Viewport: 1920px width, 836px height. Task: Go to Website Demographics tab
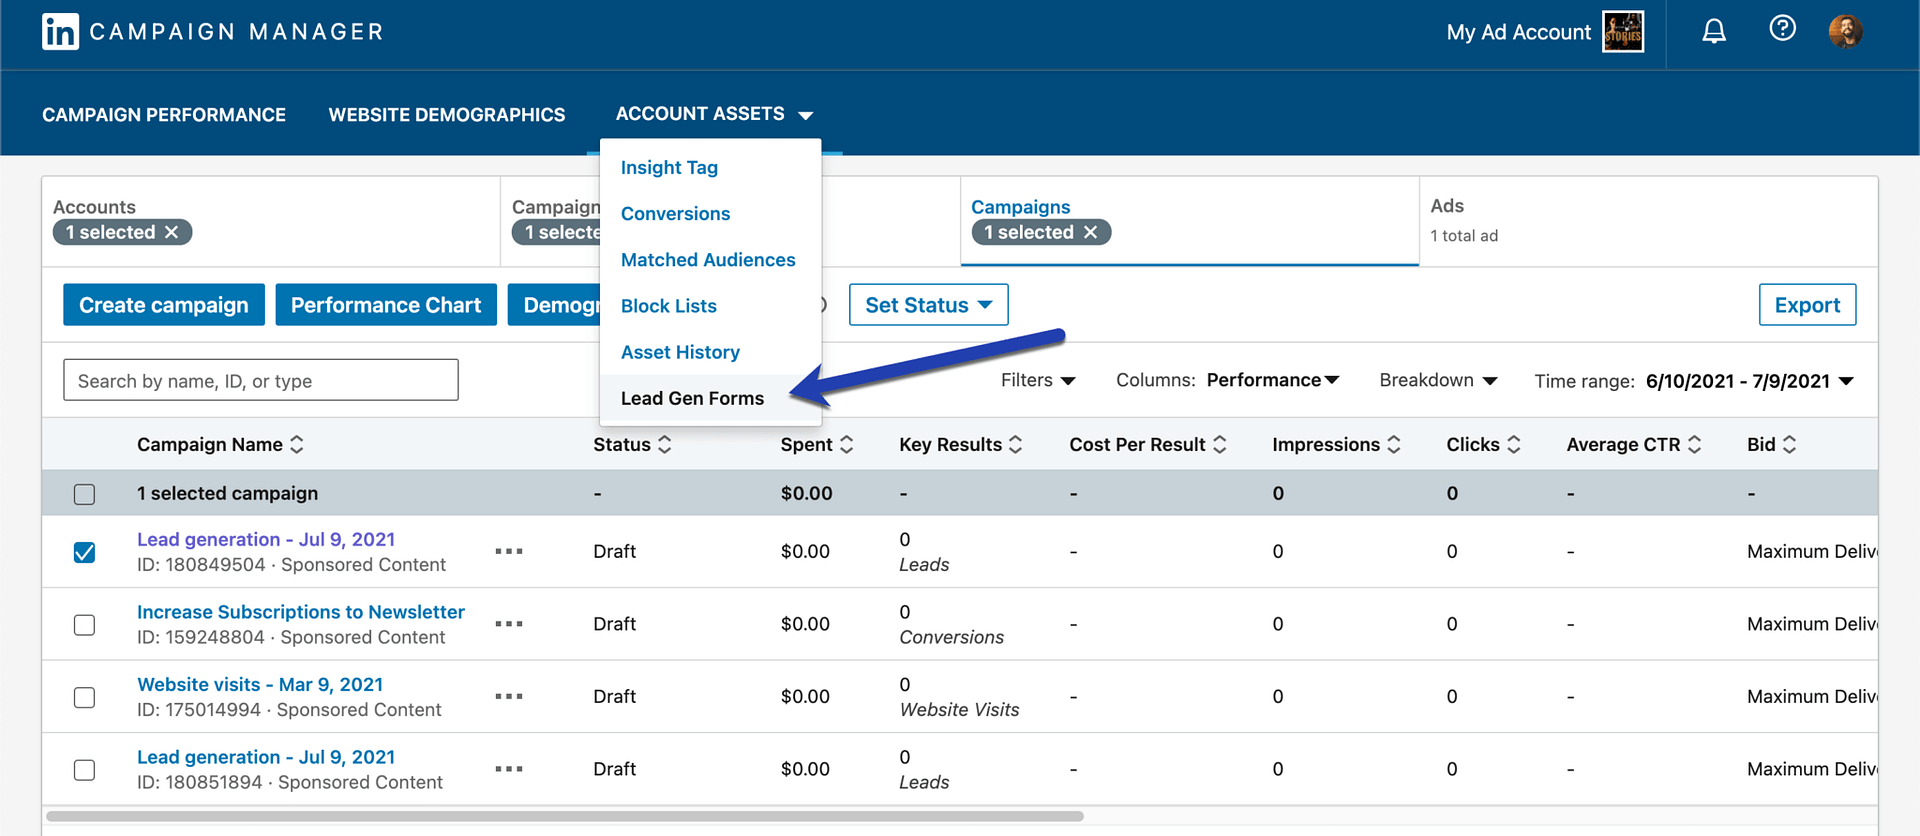447,115
